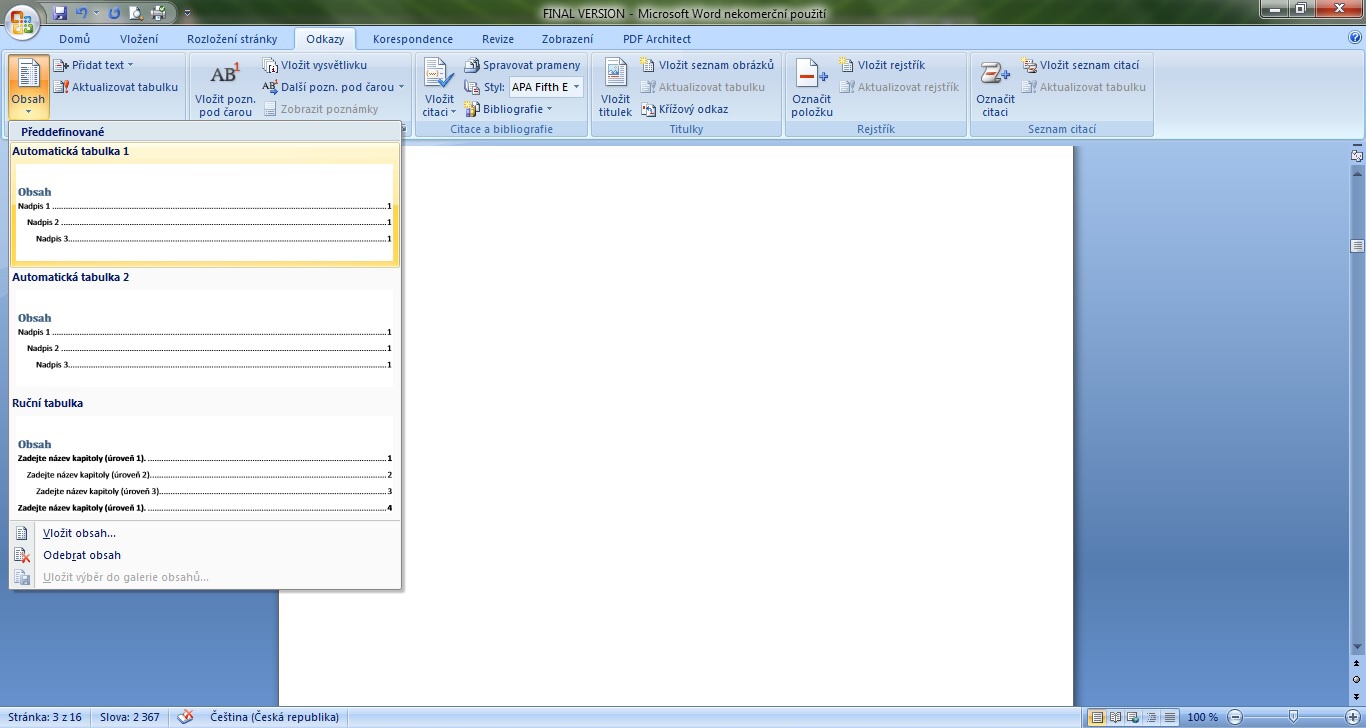Choose Vložit obsah... from the menu
Image resolution: width=1366 pixels, height=728 pixels.
(79, 533)
